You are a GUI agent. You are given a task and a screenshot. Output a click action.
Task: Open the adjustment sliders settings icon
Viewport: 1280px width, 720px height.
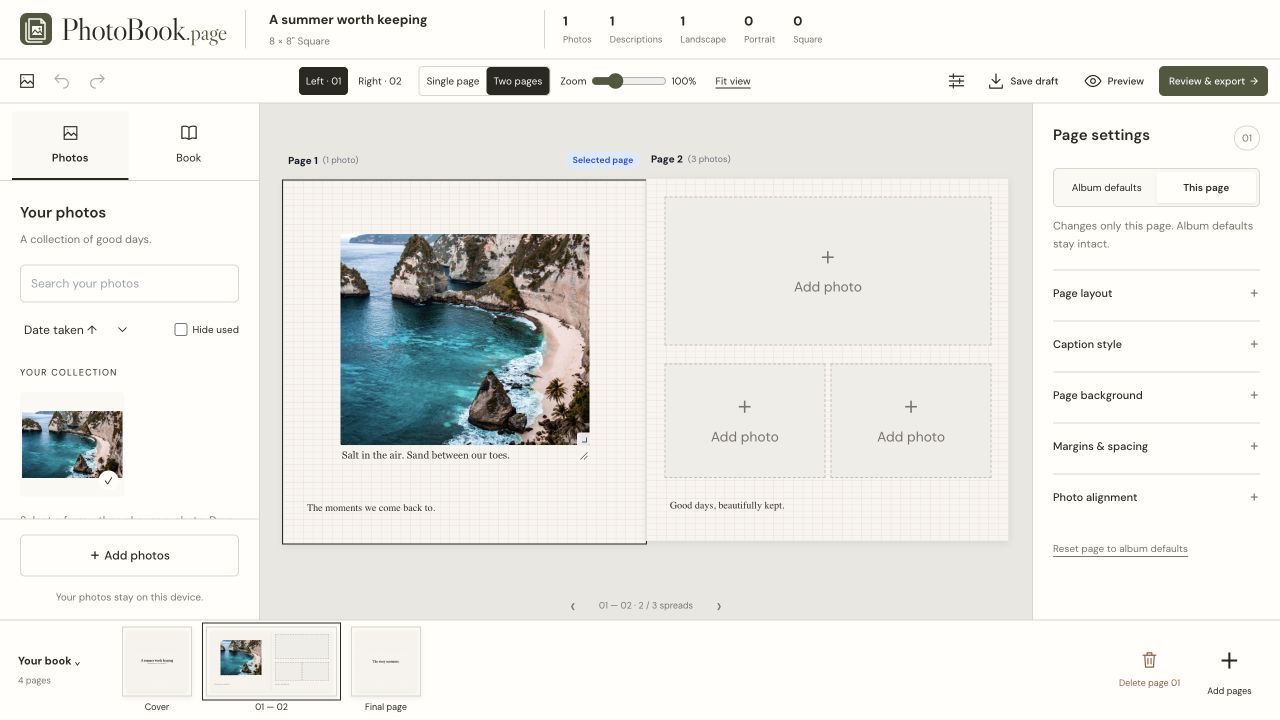956,81
